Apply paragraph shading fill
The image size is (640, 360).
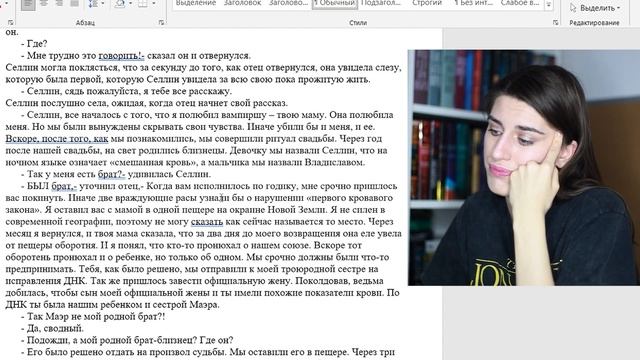click(x=120, y=4)
